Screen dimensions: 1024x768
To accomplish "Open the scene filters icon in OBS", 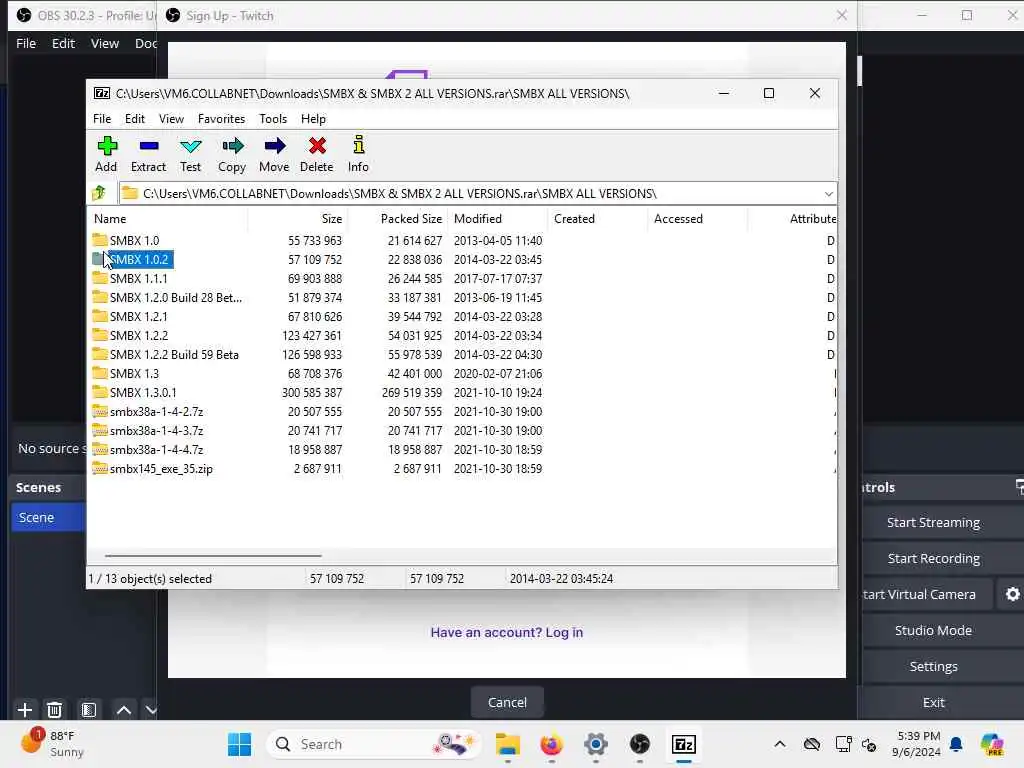I will [x=89, y=709].
